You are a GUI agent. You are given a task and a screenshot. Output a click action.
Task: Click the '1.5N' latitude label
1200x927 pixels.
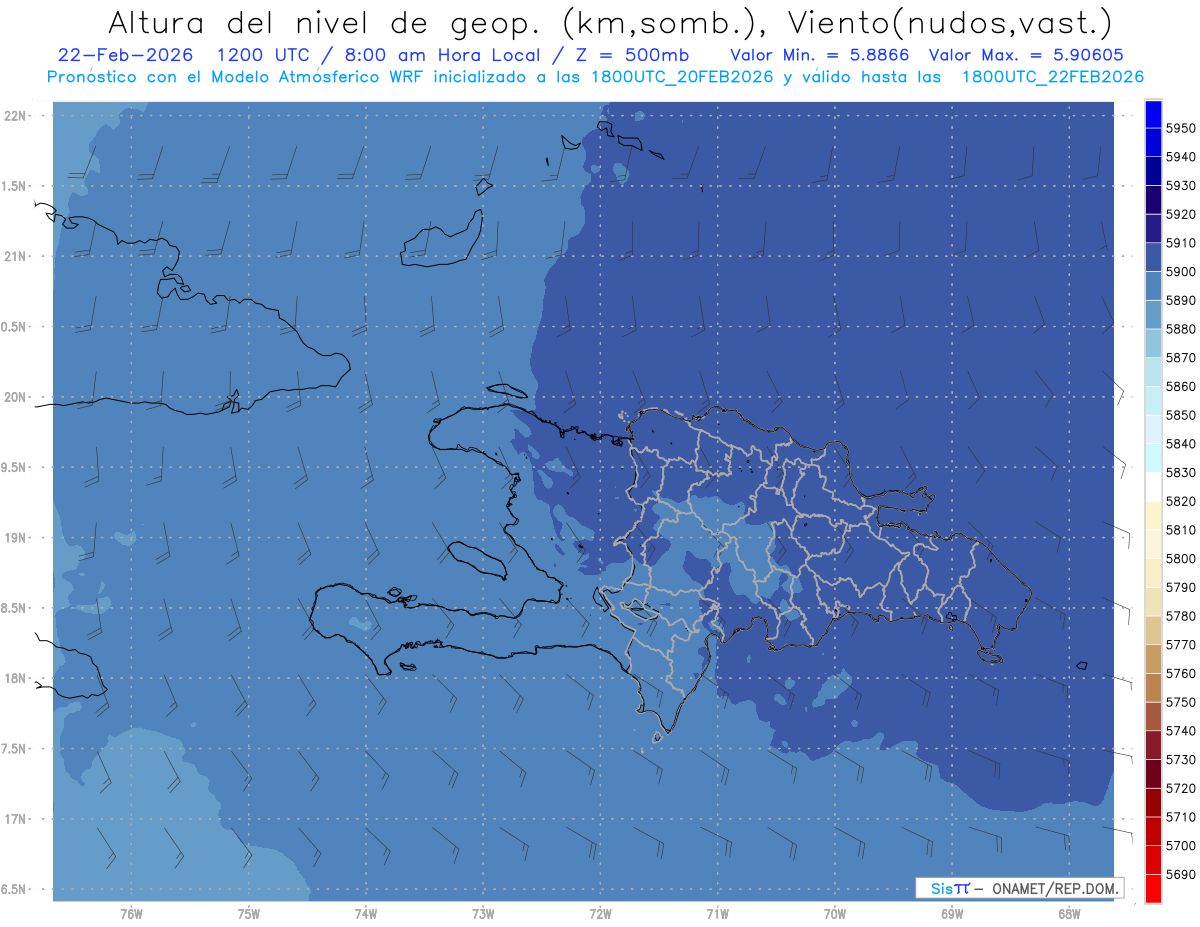pyautogui.click(x=14, y=186)
